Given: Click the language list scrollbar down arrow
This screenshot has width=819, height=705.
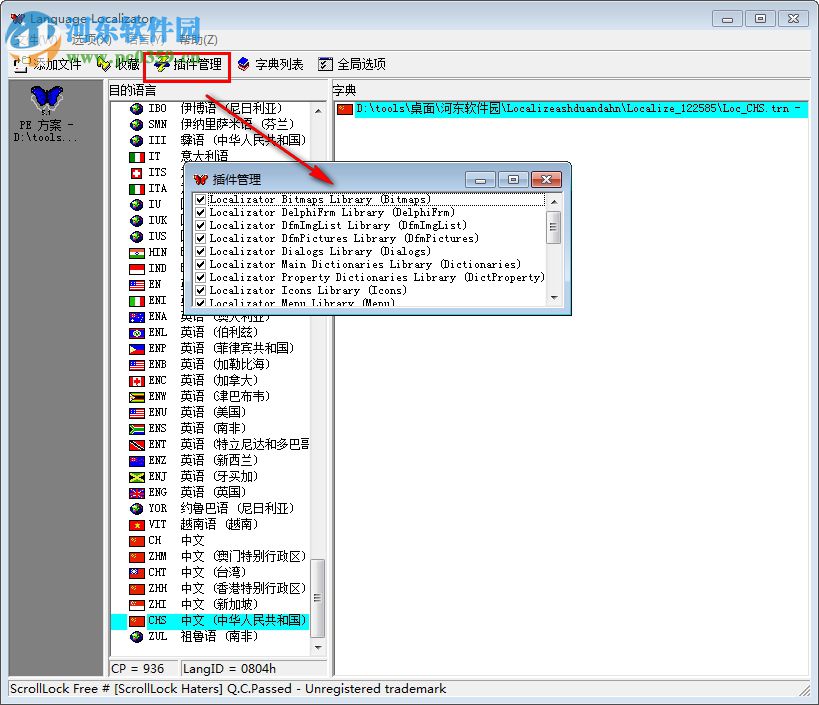Looking at the screenshot, I should [317, 649].
